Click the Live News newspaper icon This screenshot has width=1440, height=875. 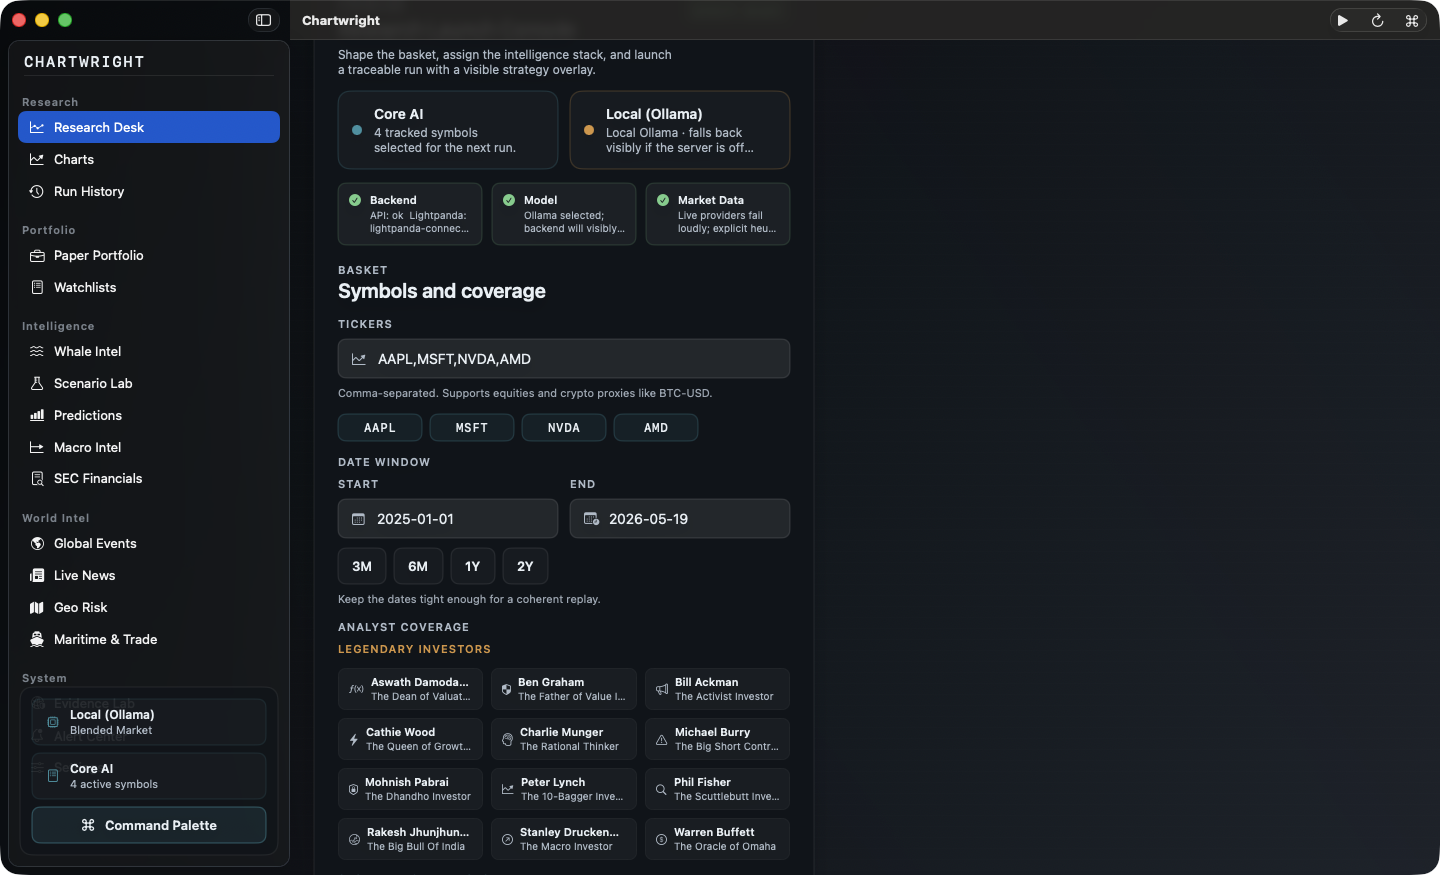37,575
